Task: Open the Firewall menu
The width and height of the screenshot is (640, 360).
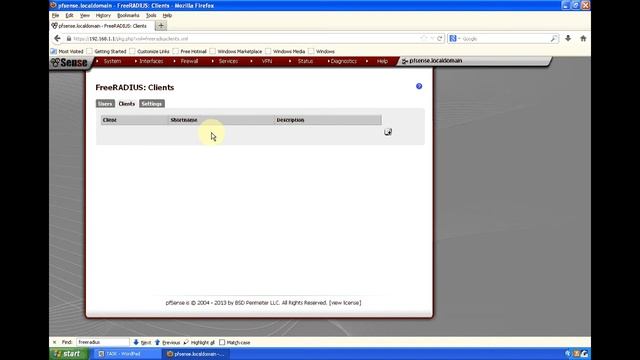Action: [189, 61]
